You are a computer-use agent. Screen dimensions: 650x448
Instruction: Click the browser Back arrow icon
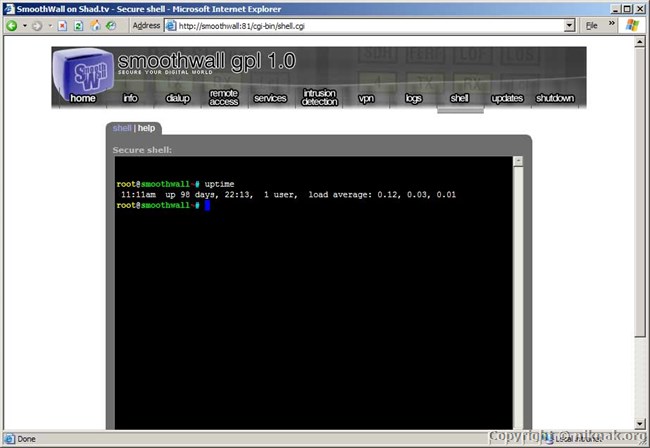[x=12, y=26]
